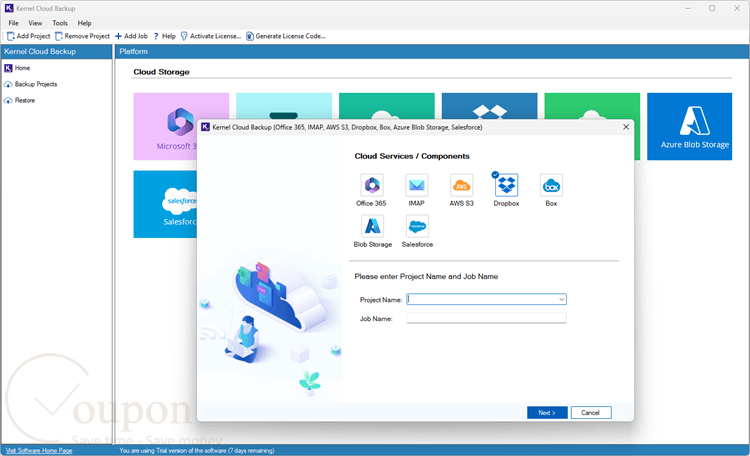Open the Azure Blob Storage platform tile
750x456 pixels.
[x=689, y=126]
